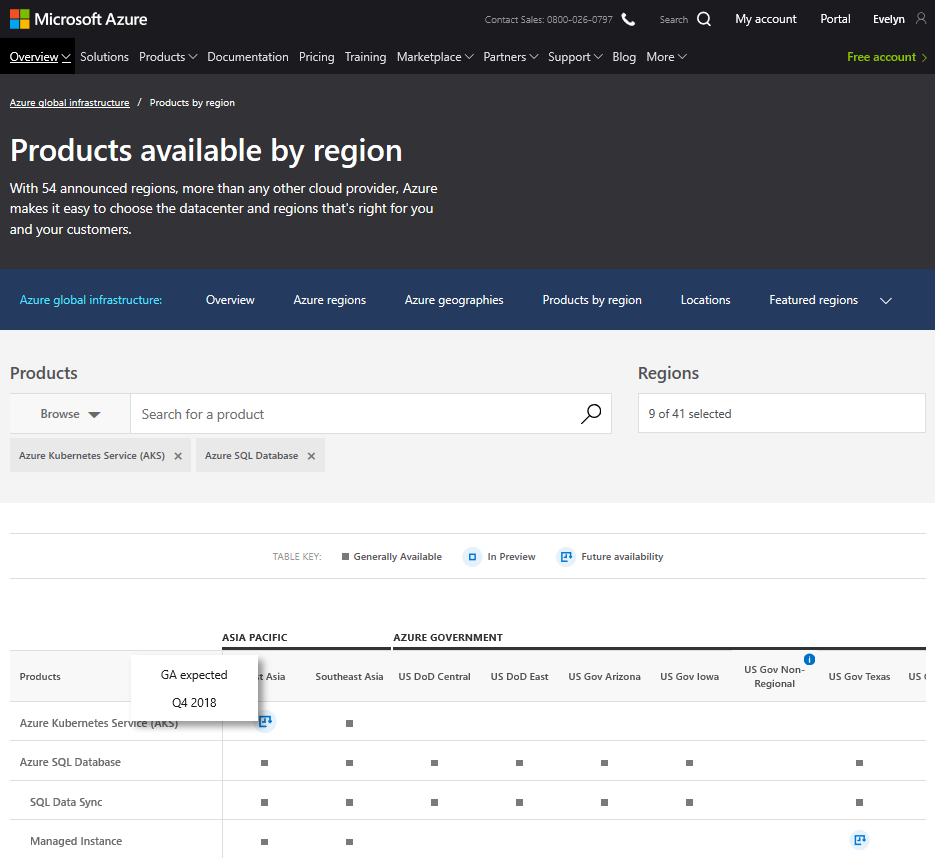Click the Southeast Asia column header
Image resolution: width=935 pixels, height=858 pixels.
(349, 677)
